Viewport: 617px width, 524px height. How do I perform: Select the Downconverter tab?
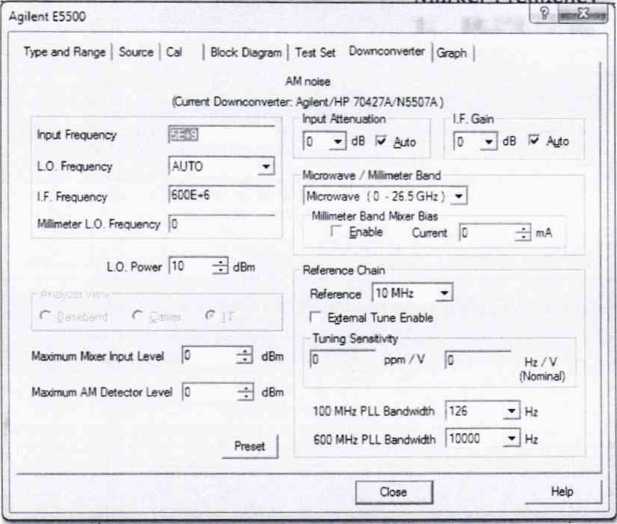coord(387,51)
